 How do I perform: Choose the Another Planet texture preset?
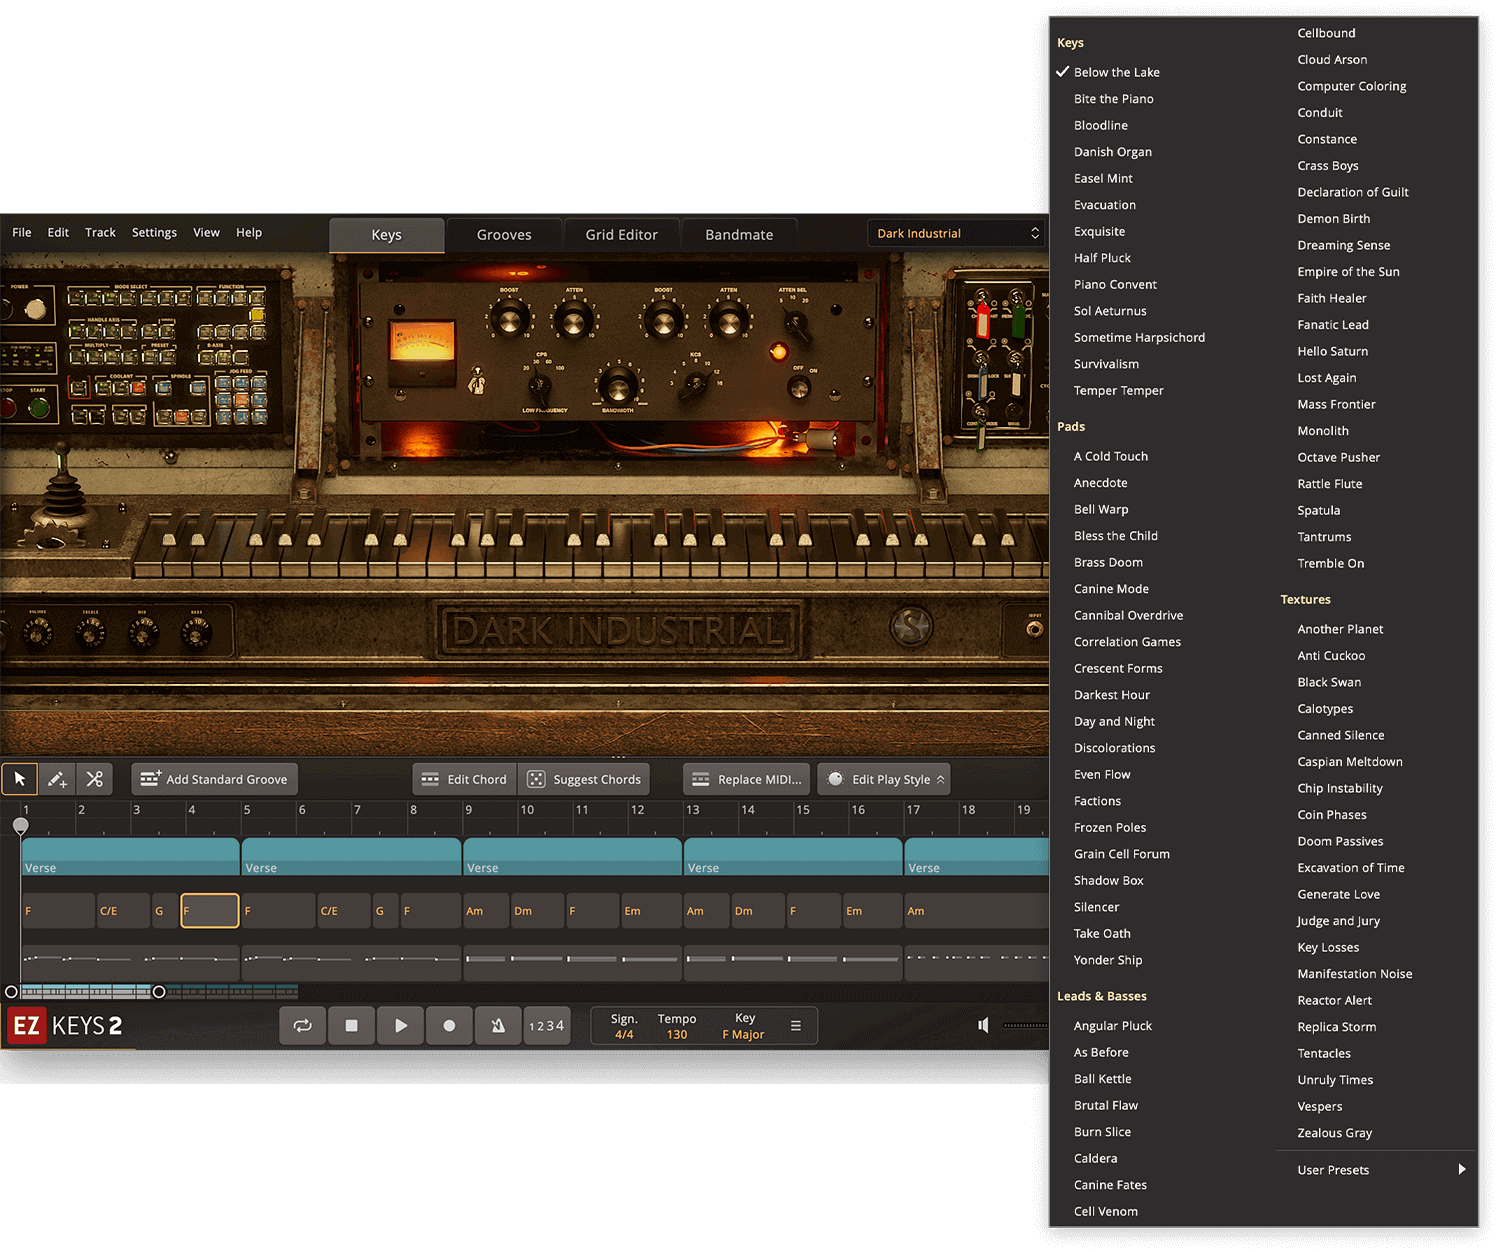click(1340, 630)
